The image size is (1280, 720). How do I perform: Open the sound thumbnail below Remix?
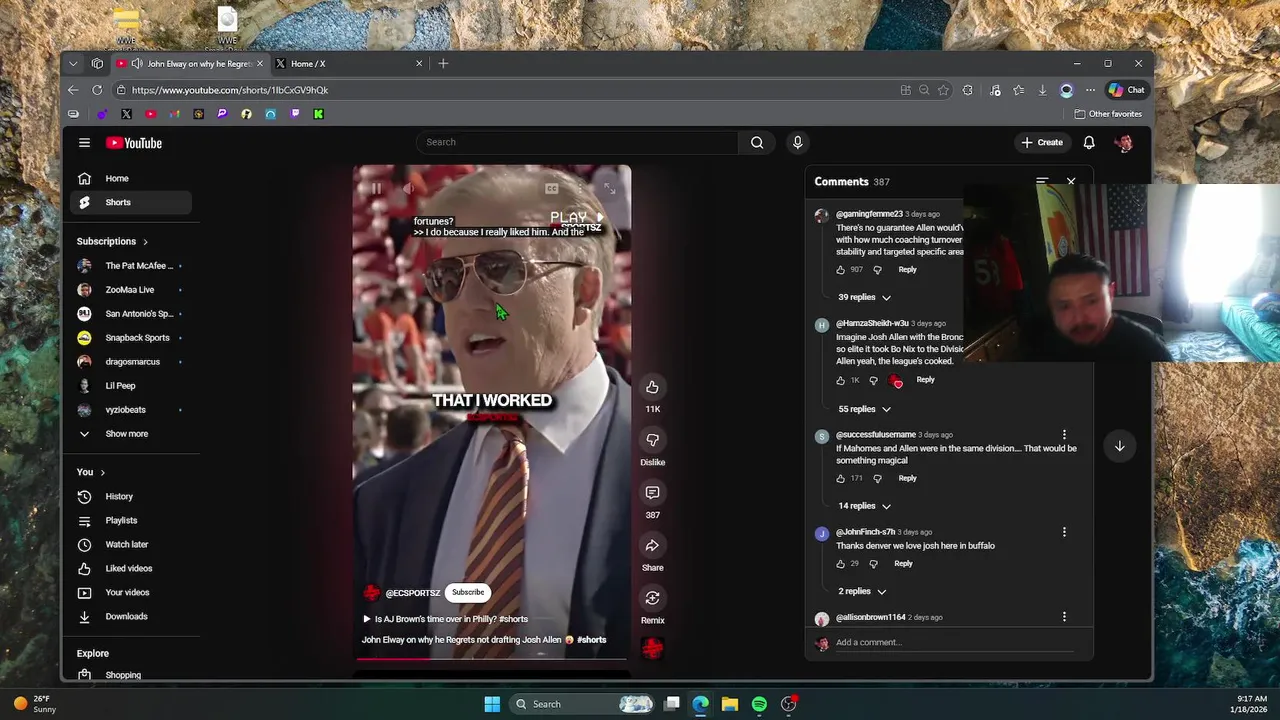tap(652, 648)
